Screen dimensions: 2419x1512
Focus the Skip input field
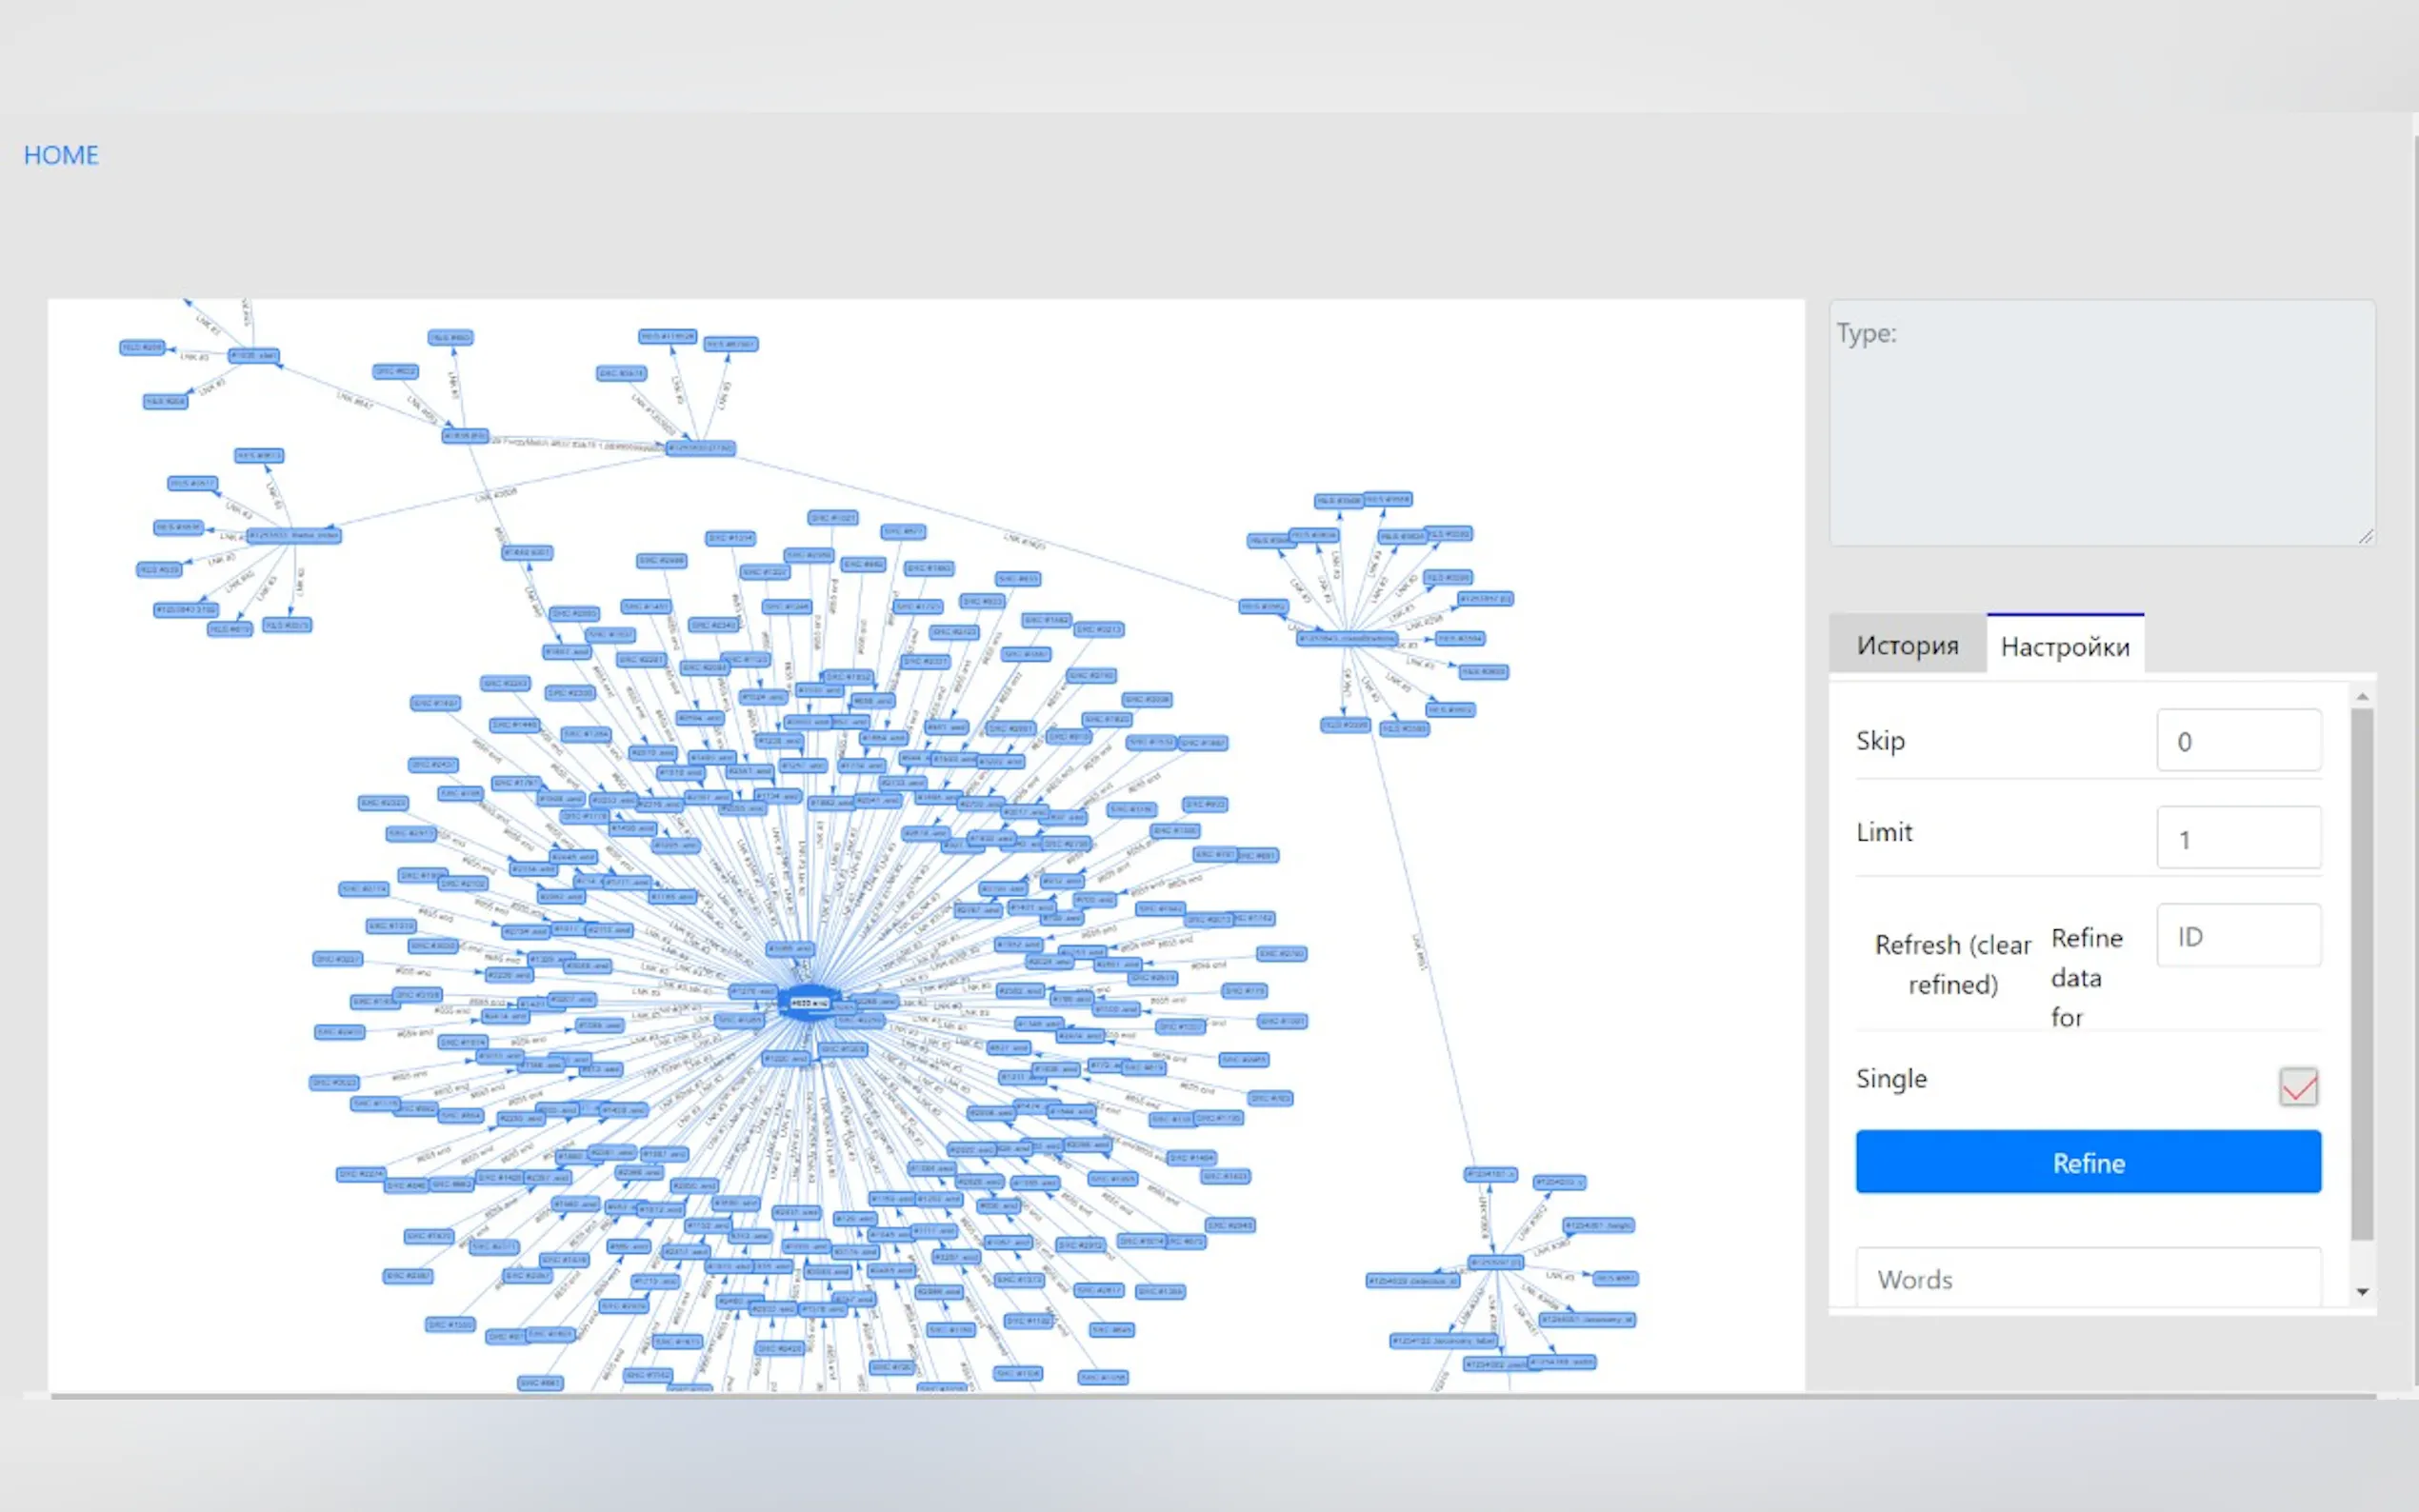(2237, 741)
